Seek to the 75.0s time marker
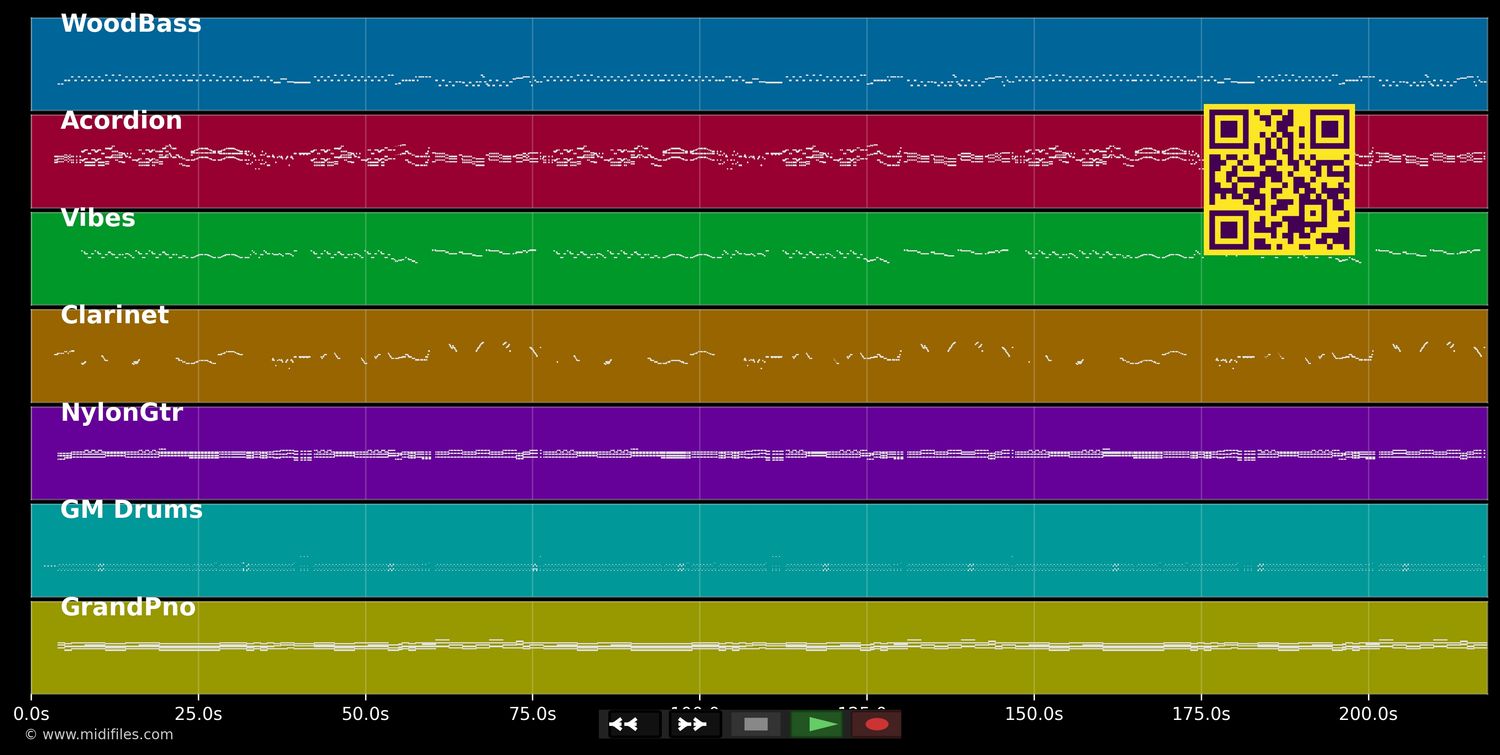The image size is (1500, 755). 532,714
